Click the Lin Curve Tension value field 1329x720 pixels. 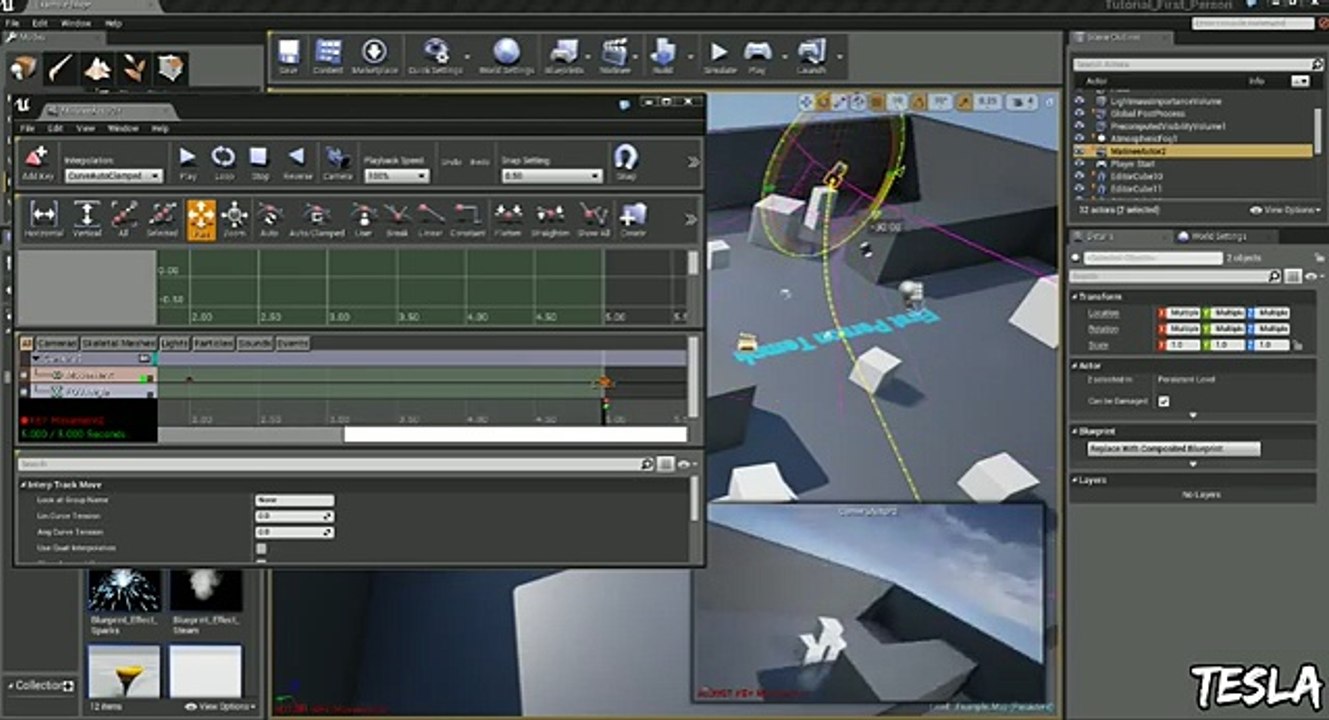(x=295, y=516)
